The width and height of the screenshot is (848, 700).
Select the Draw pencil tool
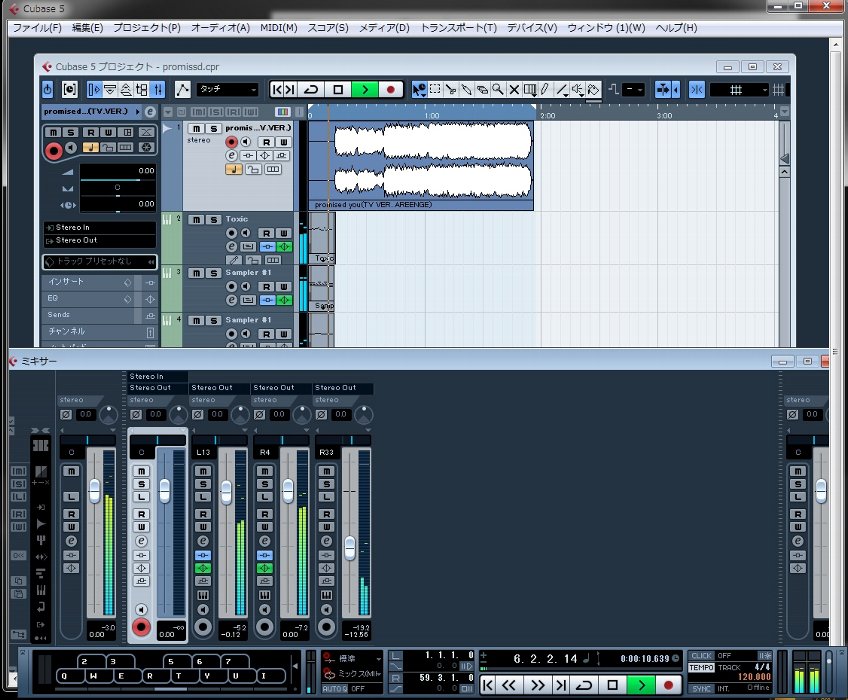[545, 89]
